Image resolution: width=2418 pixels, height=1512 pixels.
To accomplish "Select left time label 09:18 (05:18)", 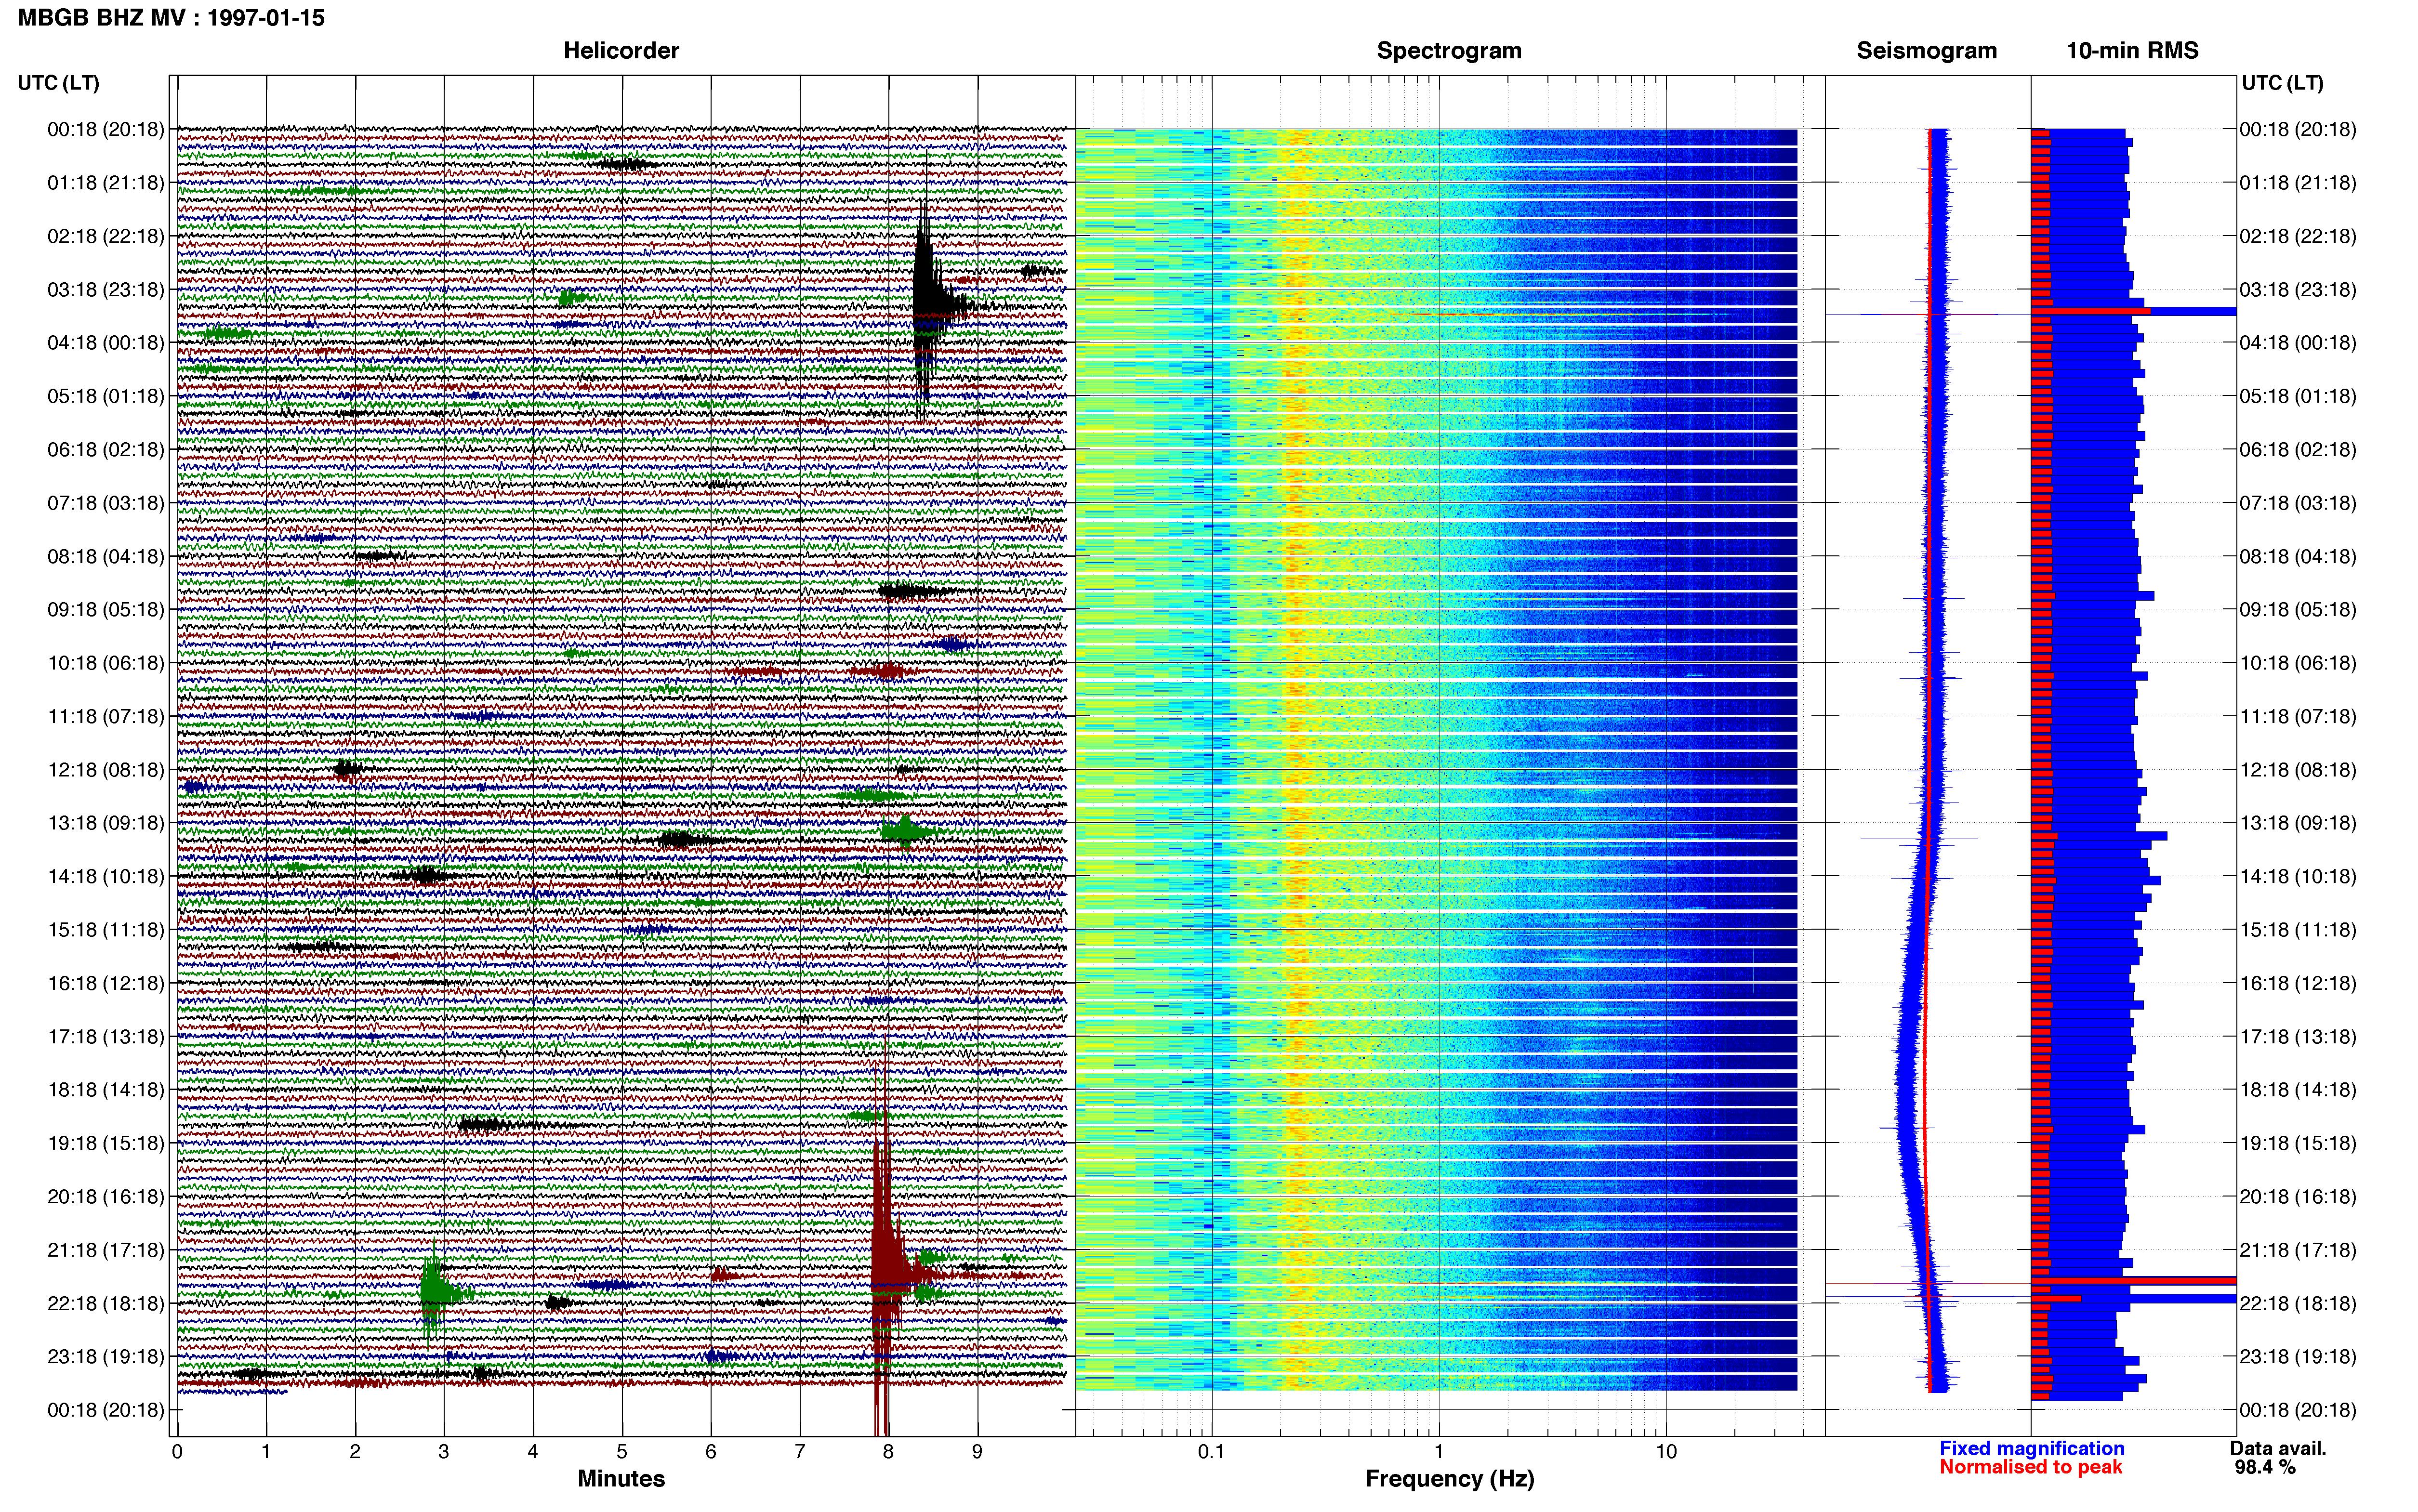I will 106,609.
